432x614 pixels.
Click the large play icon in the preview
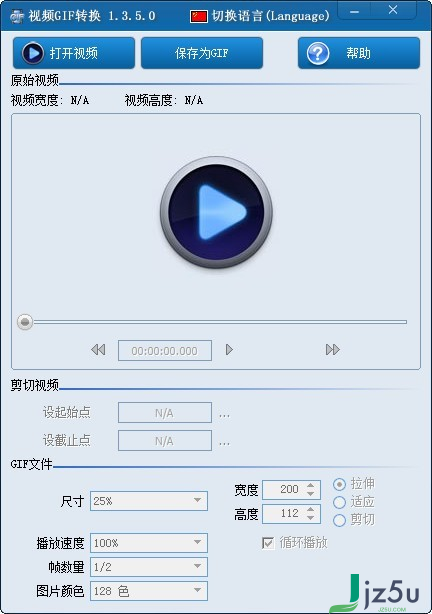coord(216,212)
